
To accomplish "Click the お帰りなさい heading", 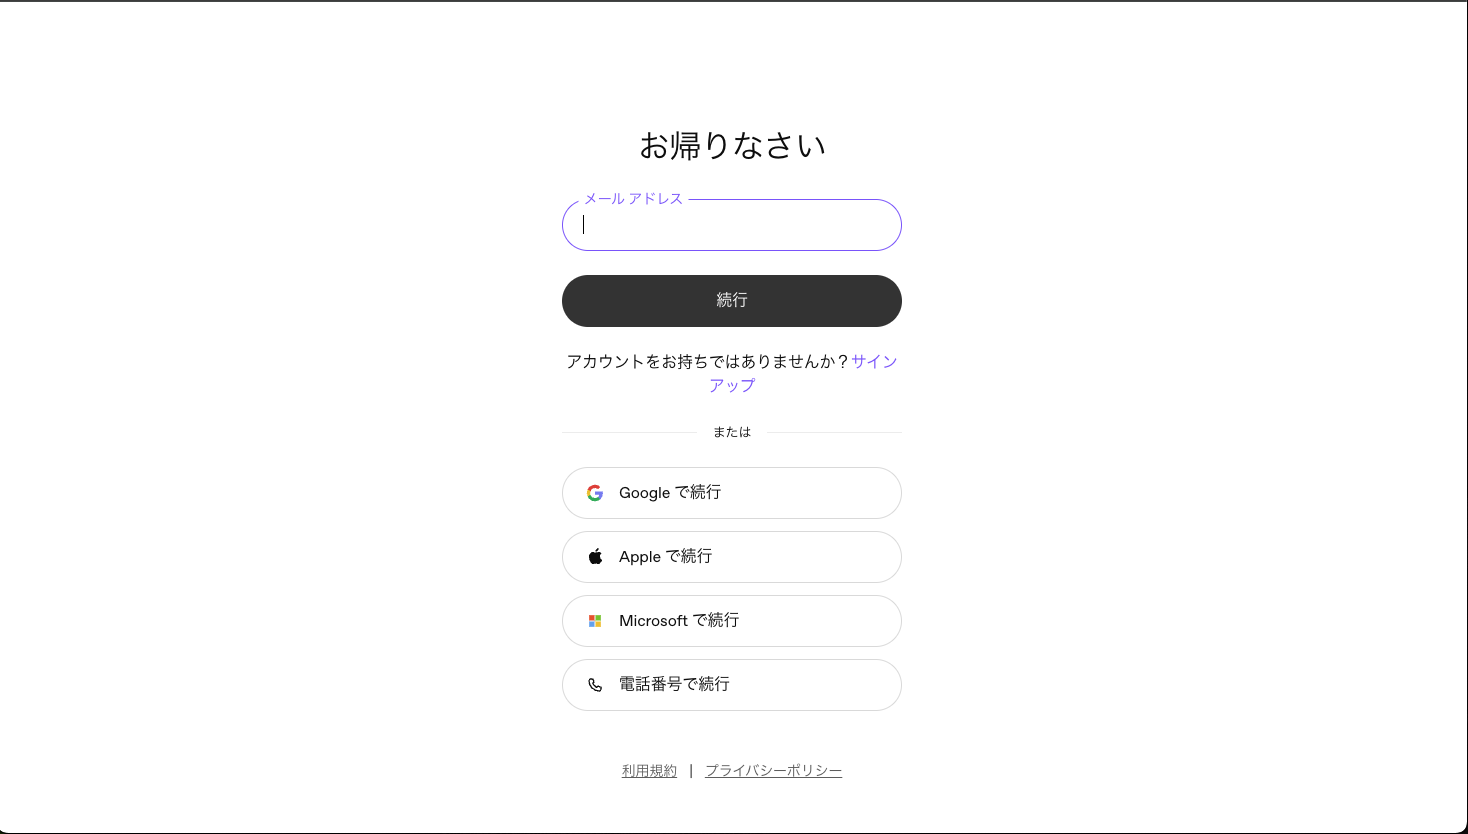I will click(x=731, y=144).
